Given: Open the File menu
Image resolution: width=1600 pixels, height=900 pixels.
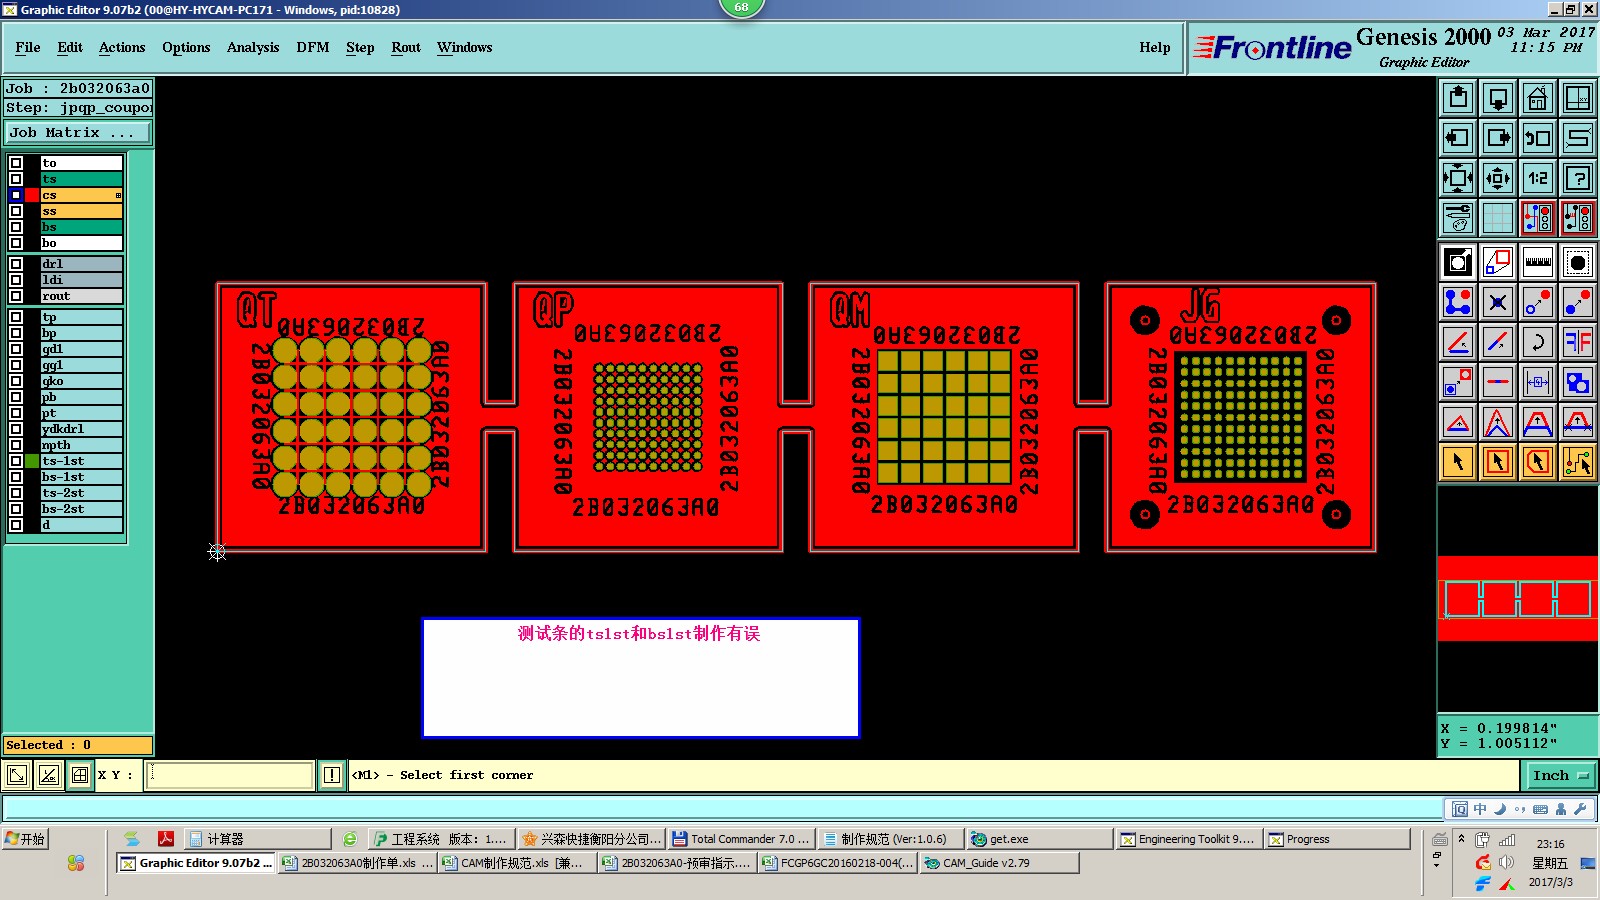Looking at the screenshot, I should [x=28, y=47].
